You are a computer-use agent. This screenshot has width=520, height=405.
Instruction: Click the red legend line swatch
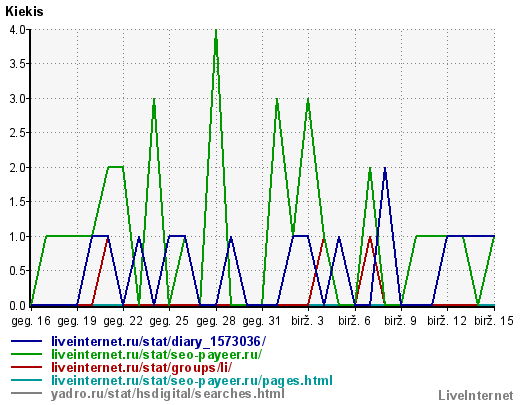coord(26,367)
